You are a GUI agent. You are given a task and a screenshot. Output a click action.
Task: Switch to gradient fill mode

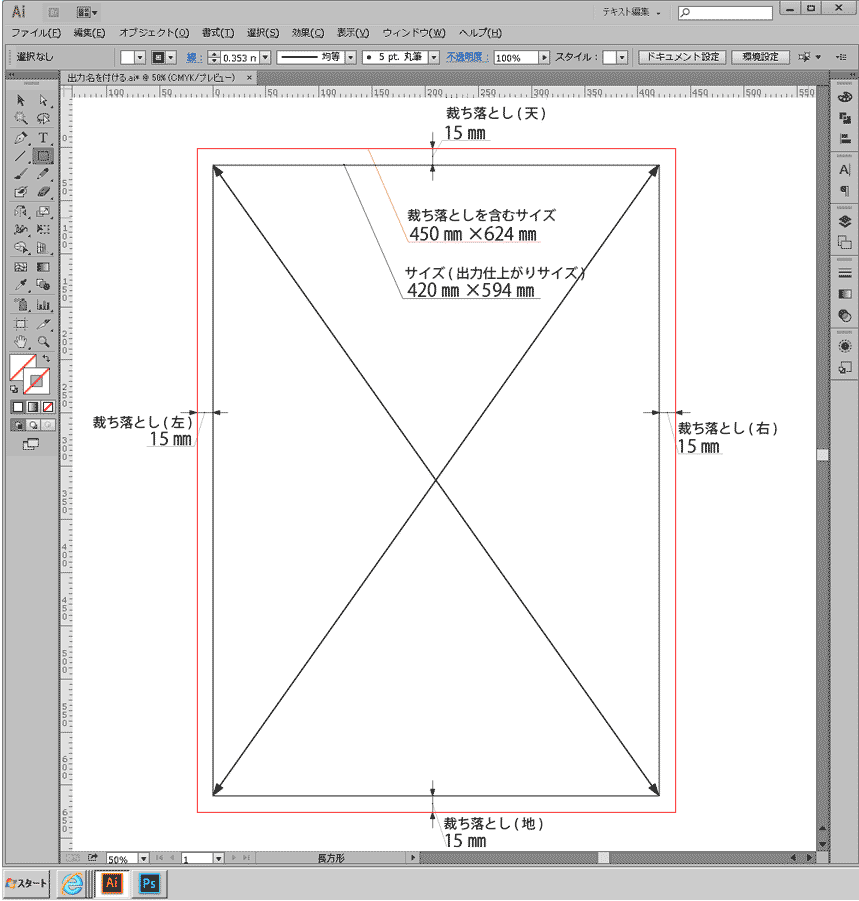coord(33,407)
